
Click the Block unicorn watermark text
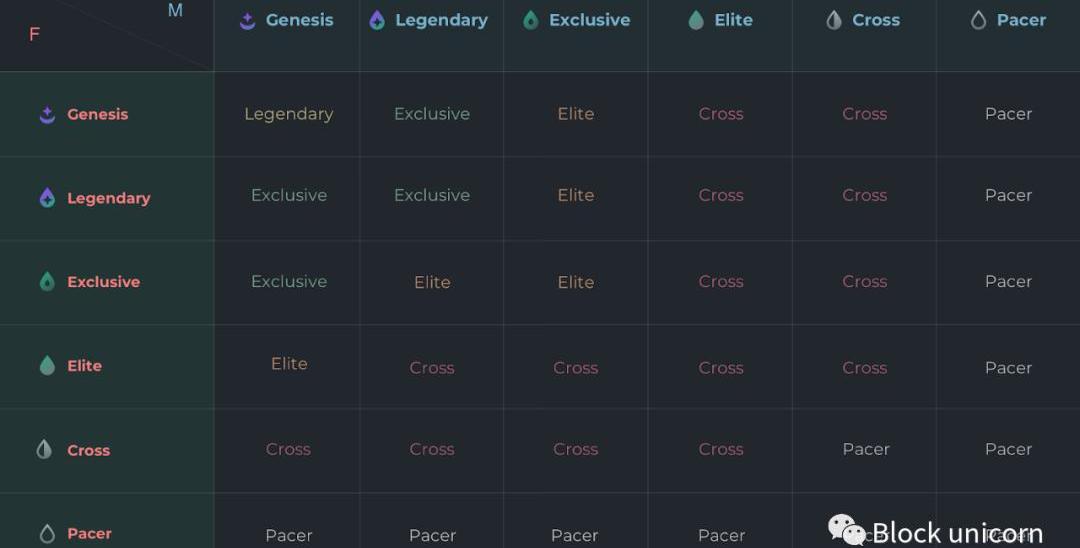coord(957,533)
